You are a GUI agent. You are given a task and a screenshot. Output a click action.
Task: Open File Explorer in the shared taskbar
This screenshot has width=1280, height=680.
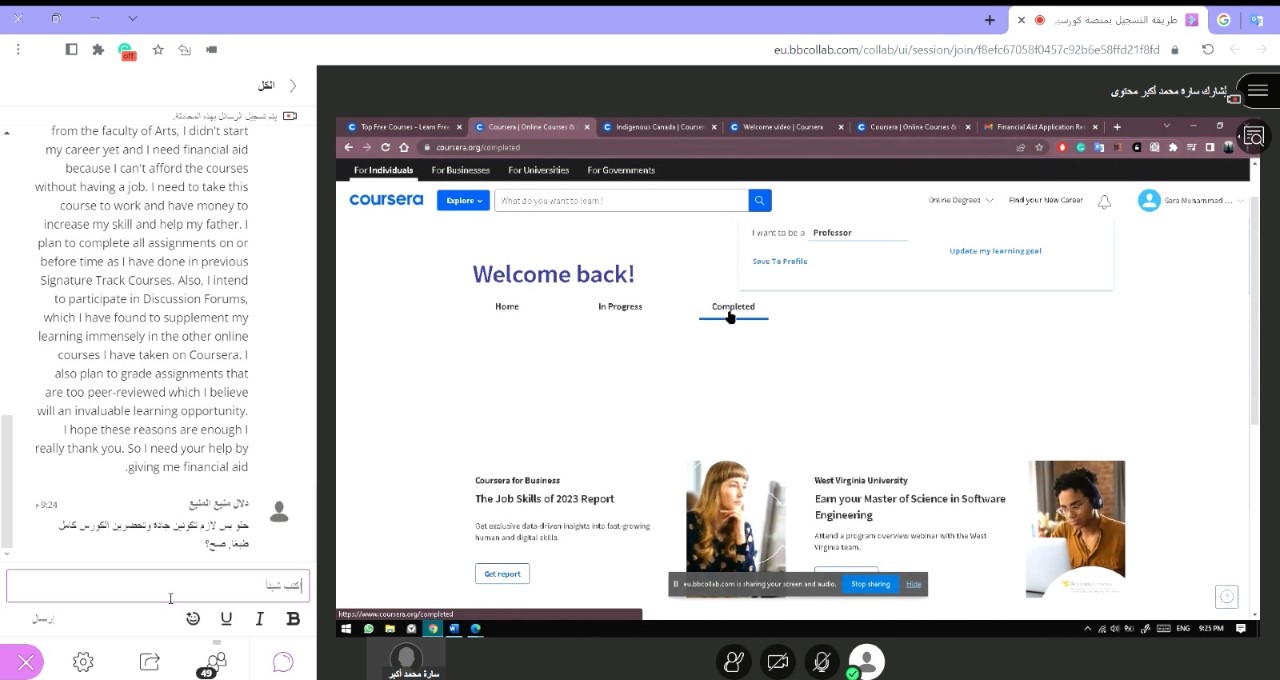(390, 629)
